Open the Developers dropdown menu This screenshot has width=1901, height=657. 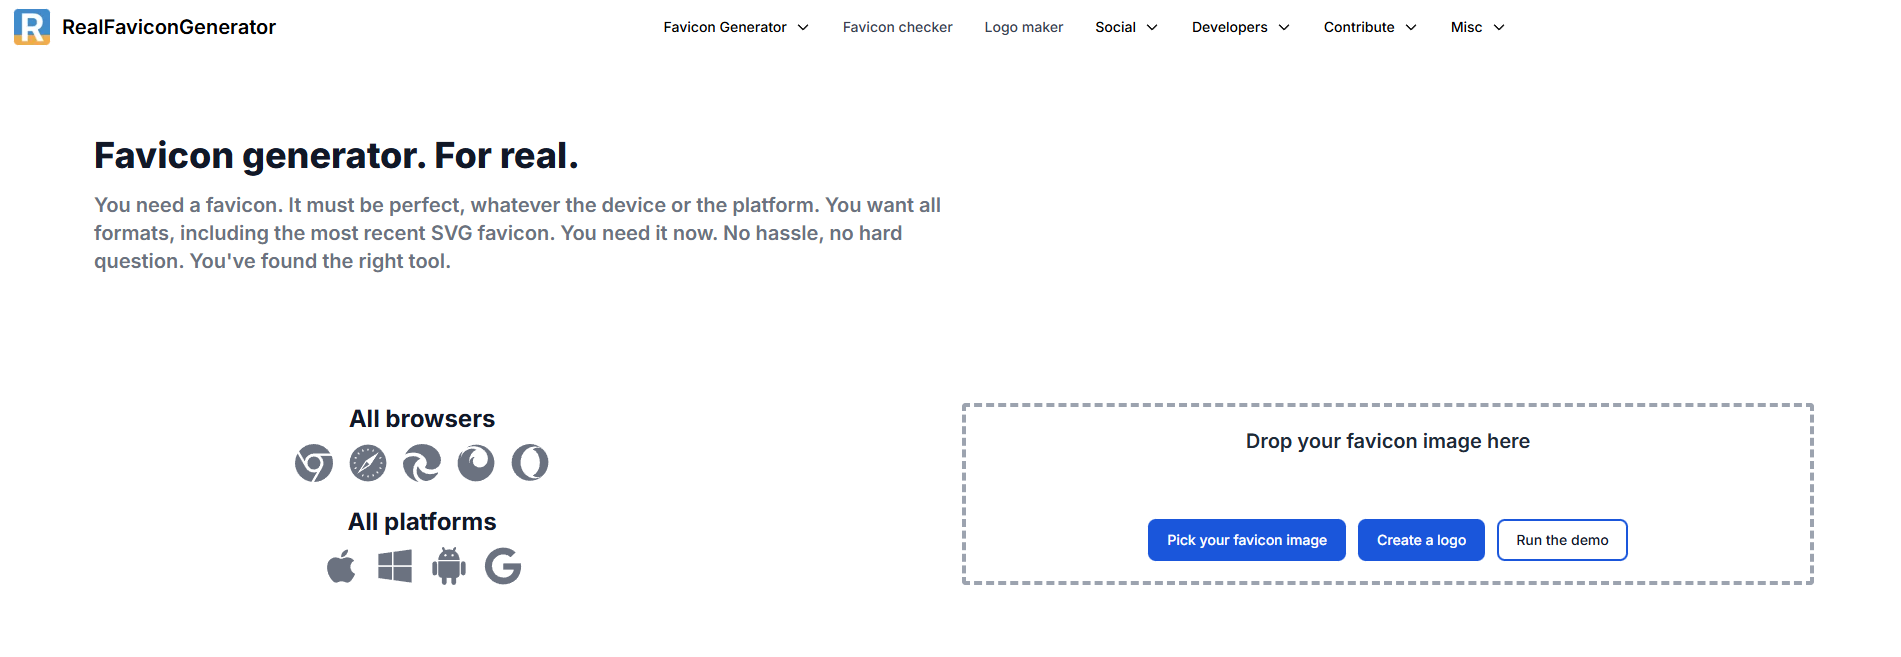1241,27
